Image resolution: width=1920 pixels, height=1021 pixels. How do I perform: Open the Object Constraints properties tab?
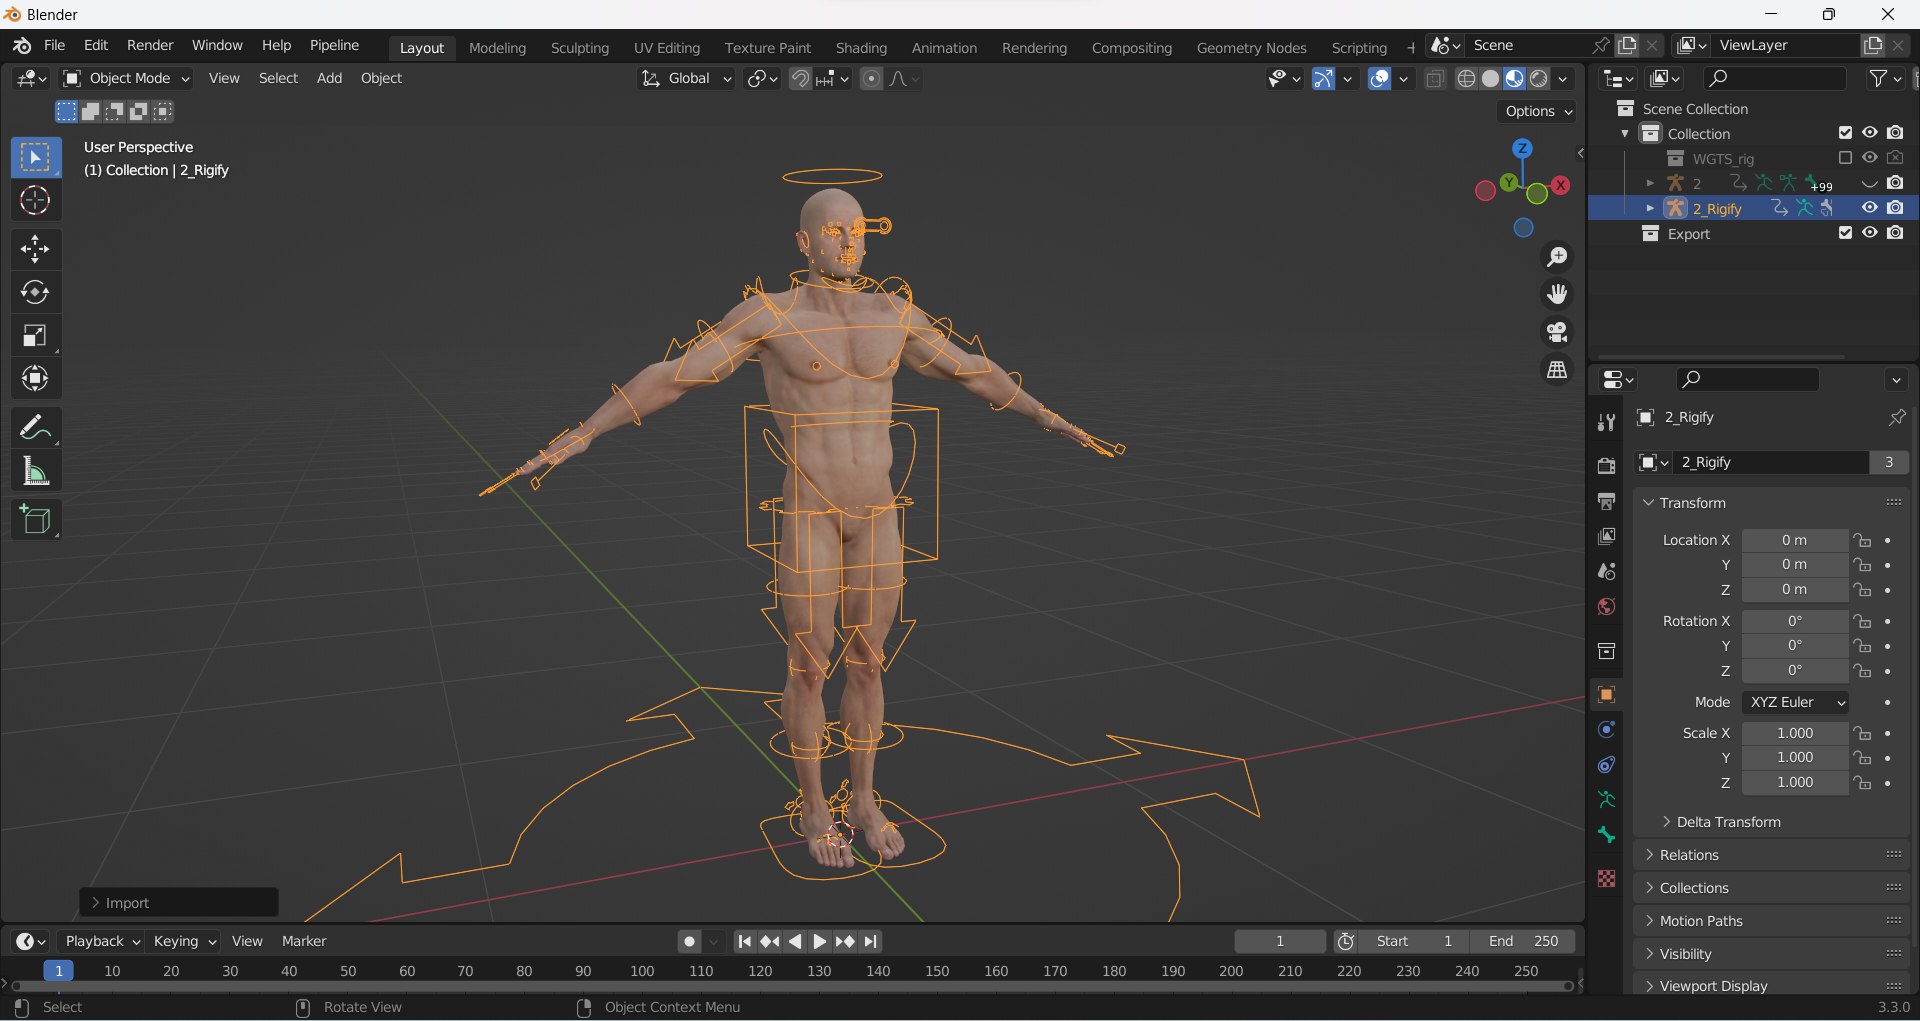coord(1606,765)
